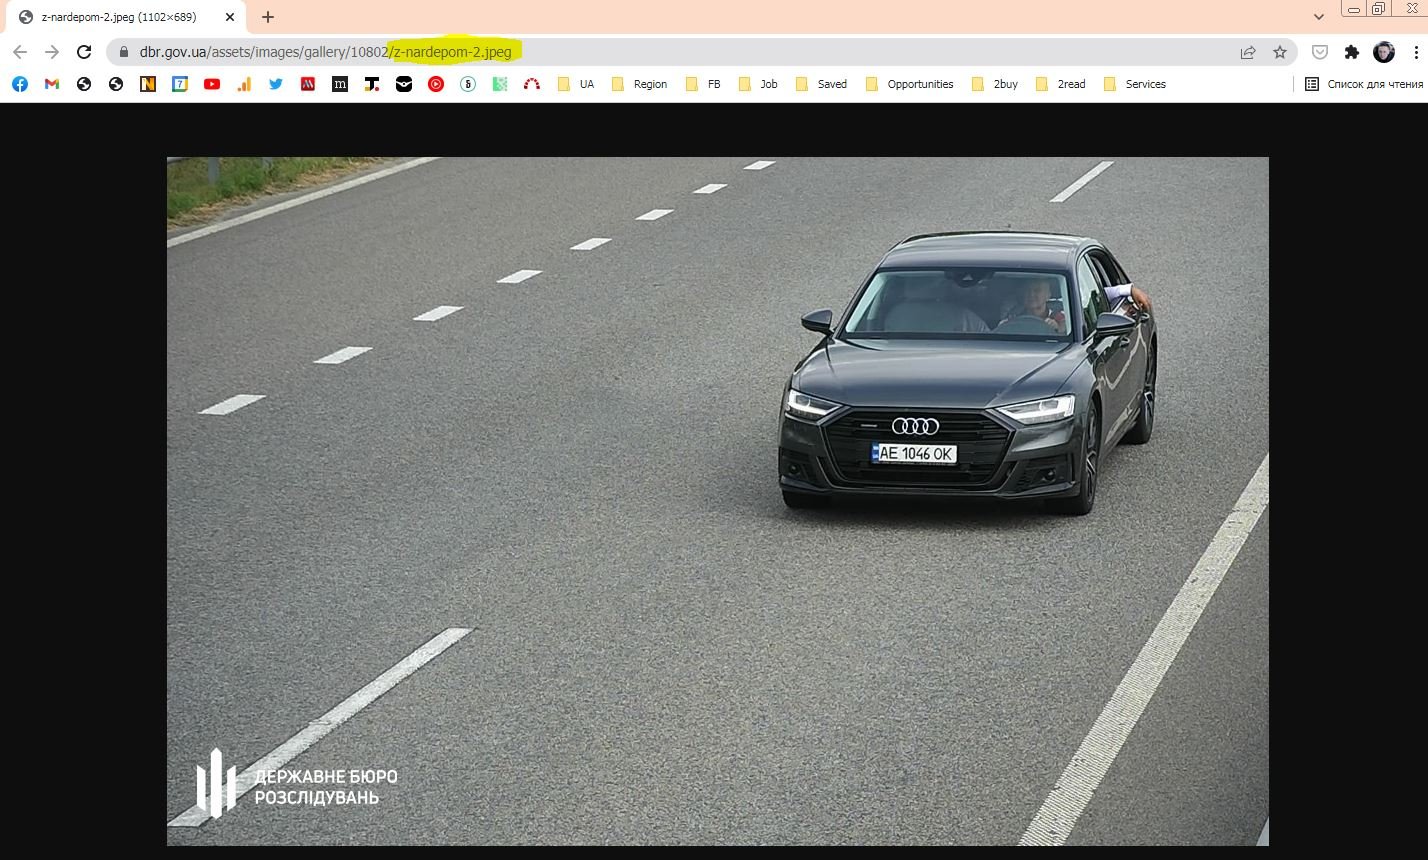Open the Extensions puzzle piece menu
This screenshot has width=1428, height=860.
pyautogui.click(x=1352, y=52)
